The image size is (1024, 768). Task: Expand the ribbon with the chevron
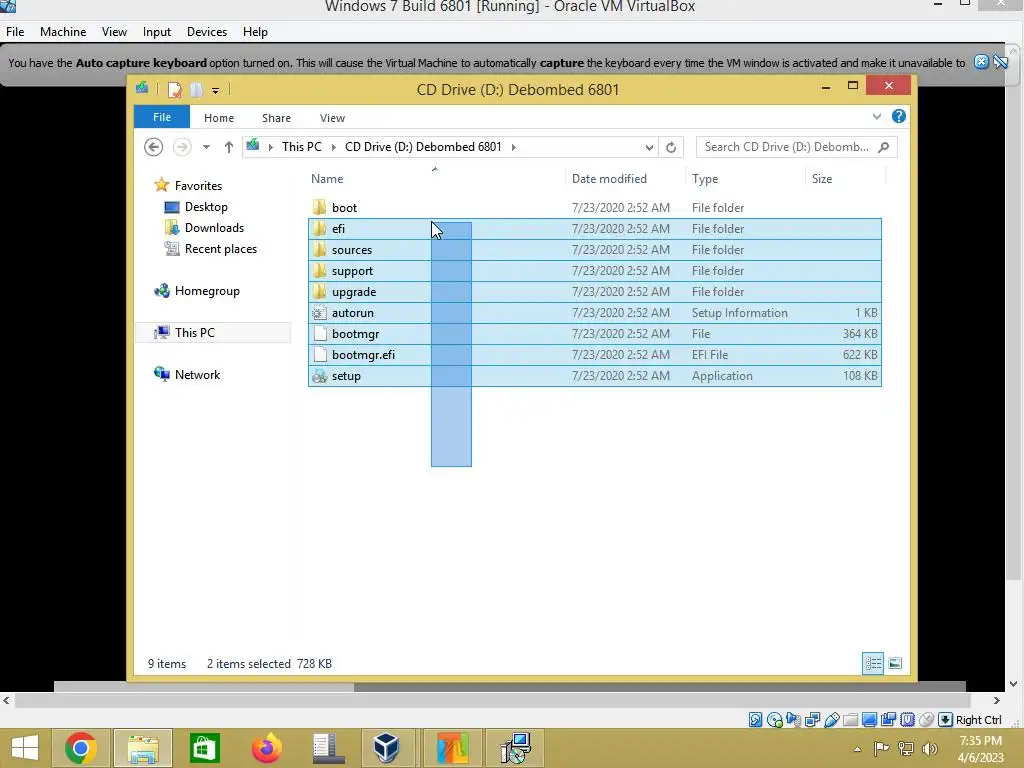click(876, 116)
